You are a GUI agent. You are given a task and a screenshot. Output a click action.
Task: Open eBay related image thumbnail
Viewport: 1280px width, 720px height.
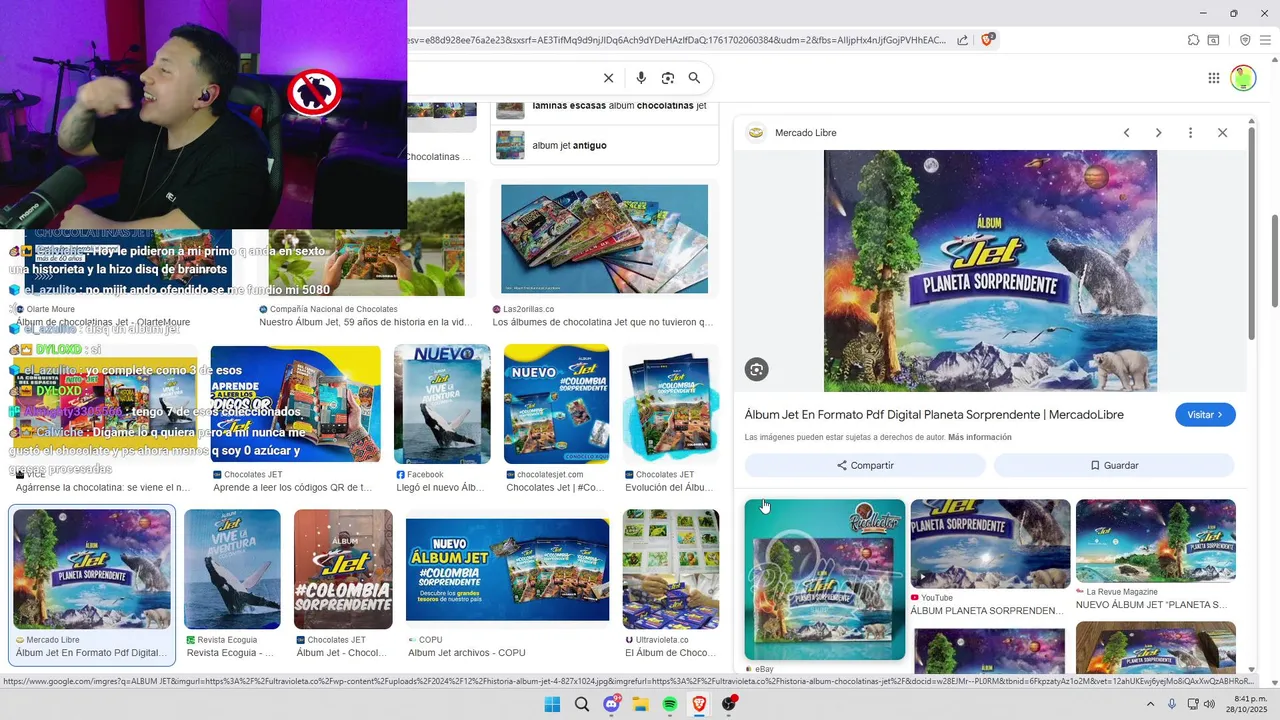(825, 580)
